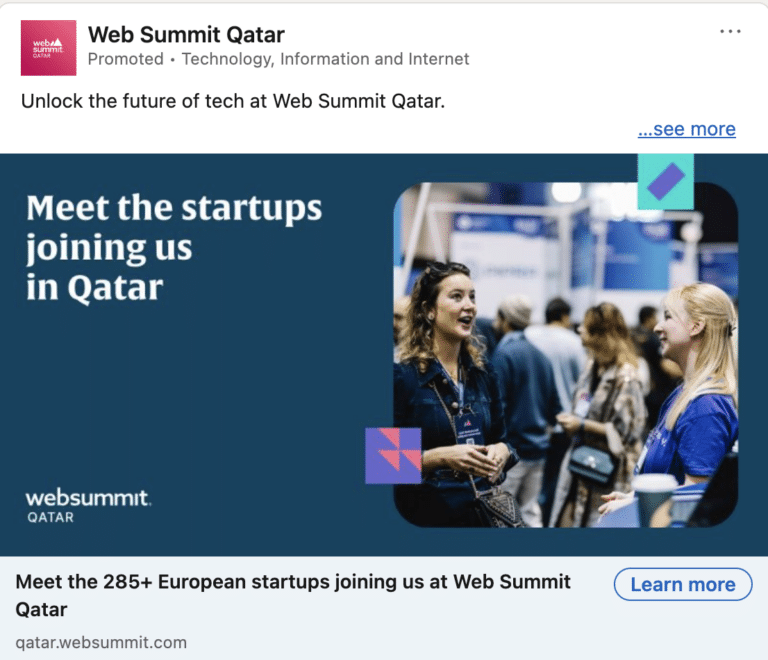Click the "Meet the startups joining us" banner text

coord(173,247)
